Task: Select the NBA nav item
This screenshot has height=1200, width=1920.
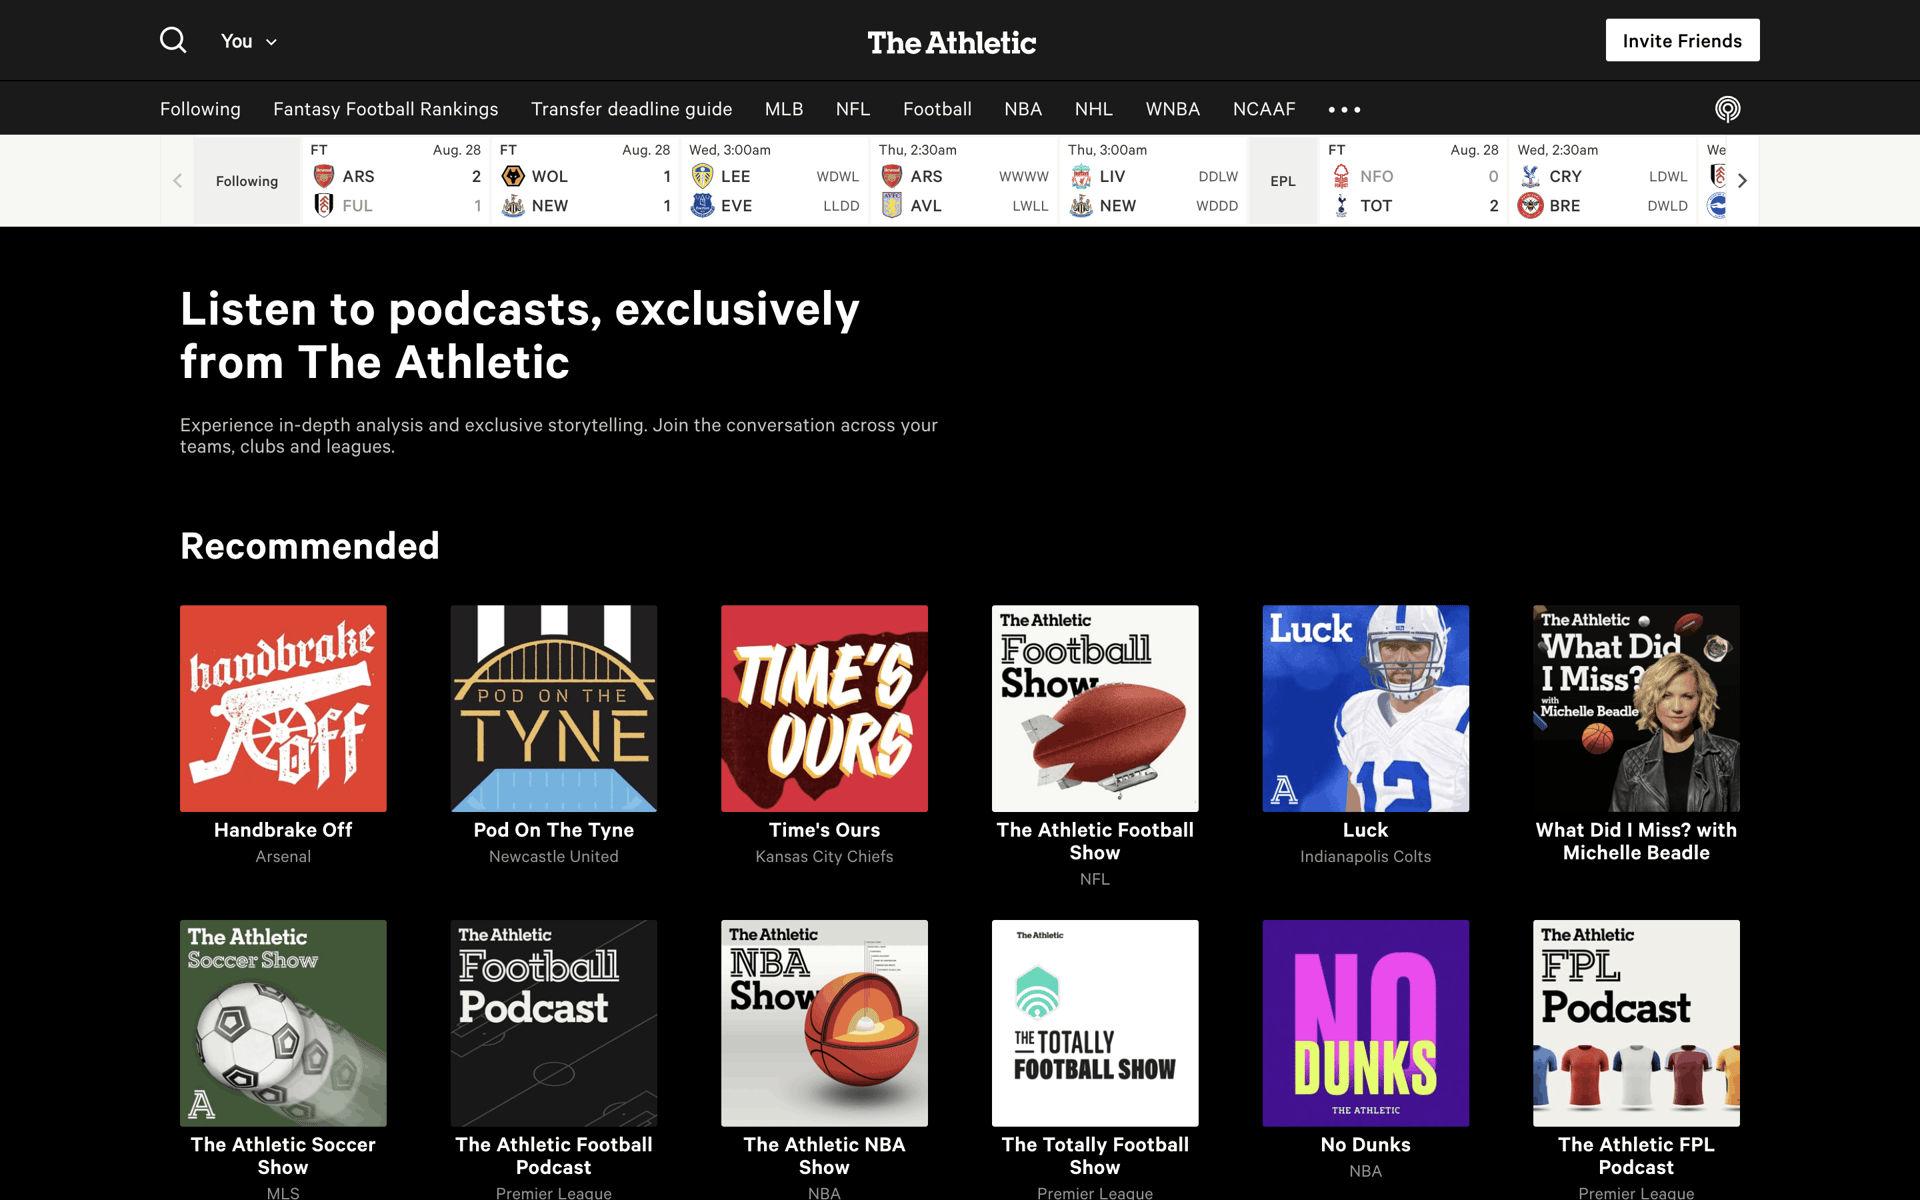Action: click(x=1023, y=108)
